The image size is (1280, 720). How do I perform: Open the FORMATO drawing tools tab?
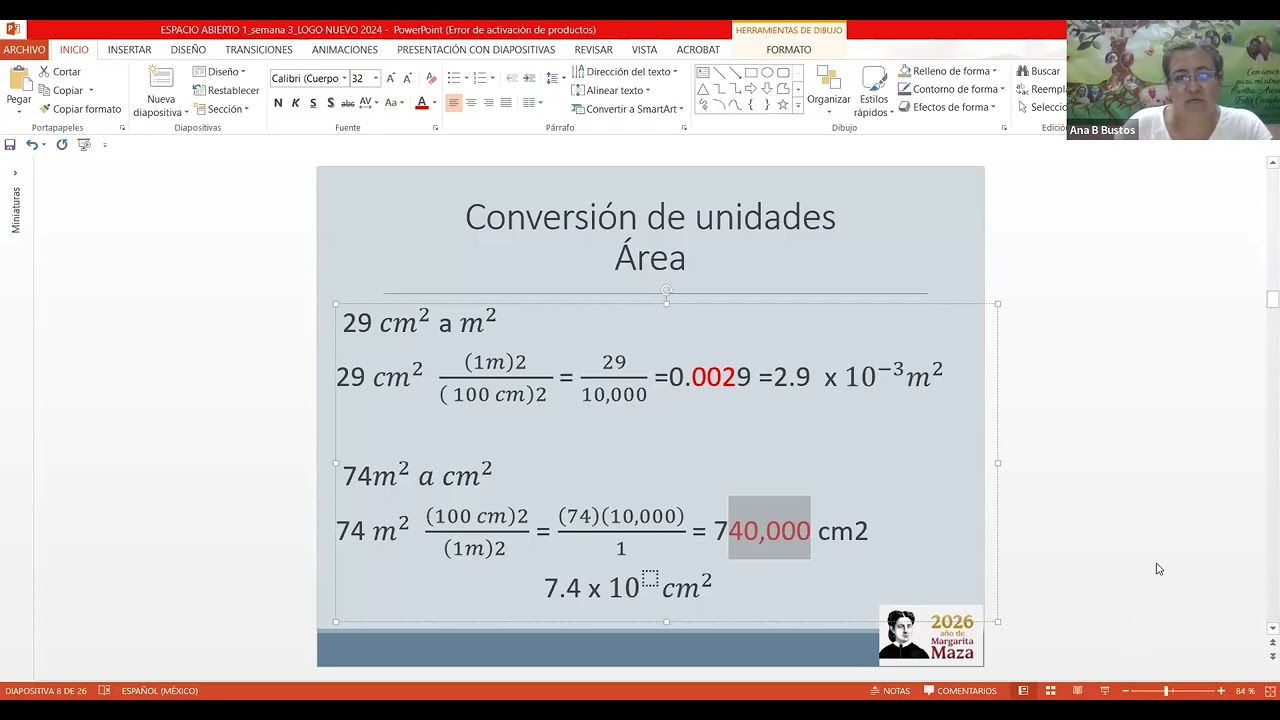click(789, 49)
